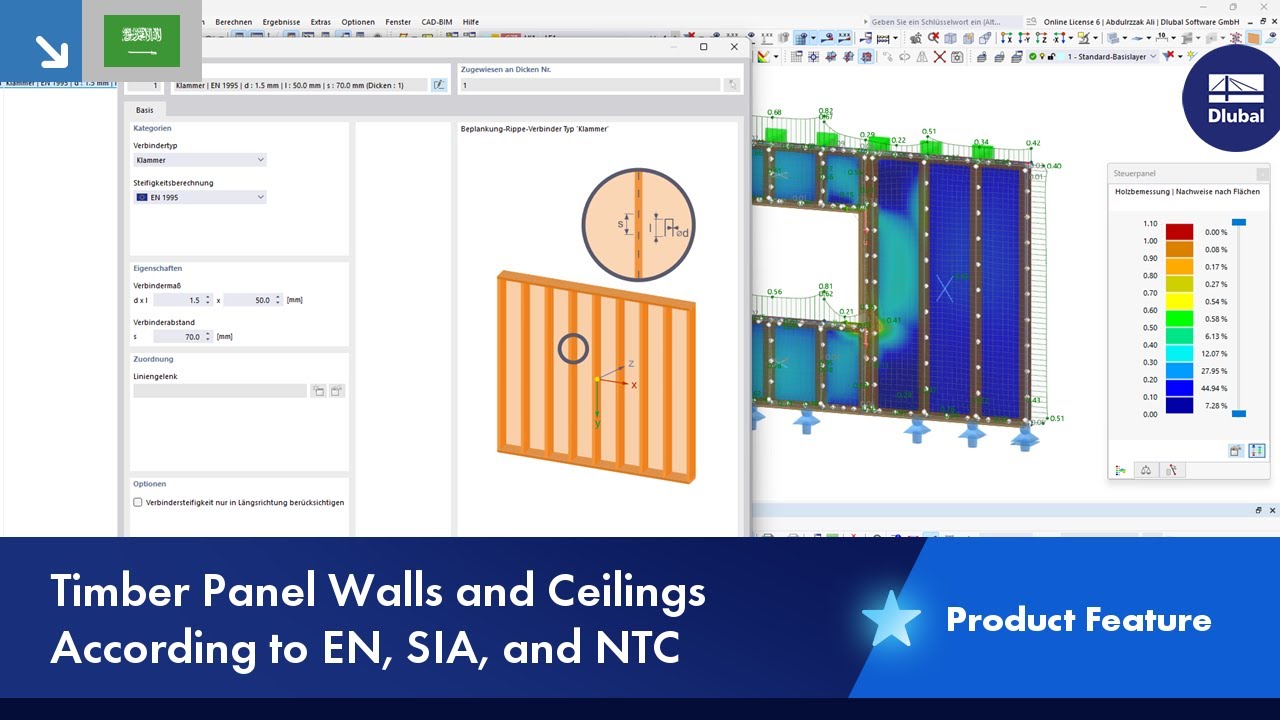Click the red 1.10 color swatch in Steuerpanel
1280x720 pixels.
[1179, 232]
